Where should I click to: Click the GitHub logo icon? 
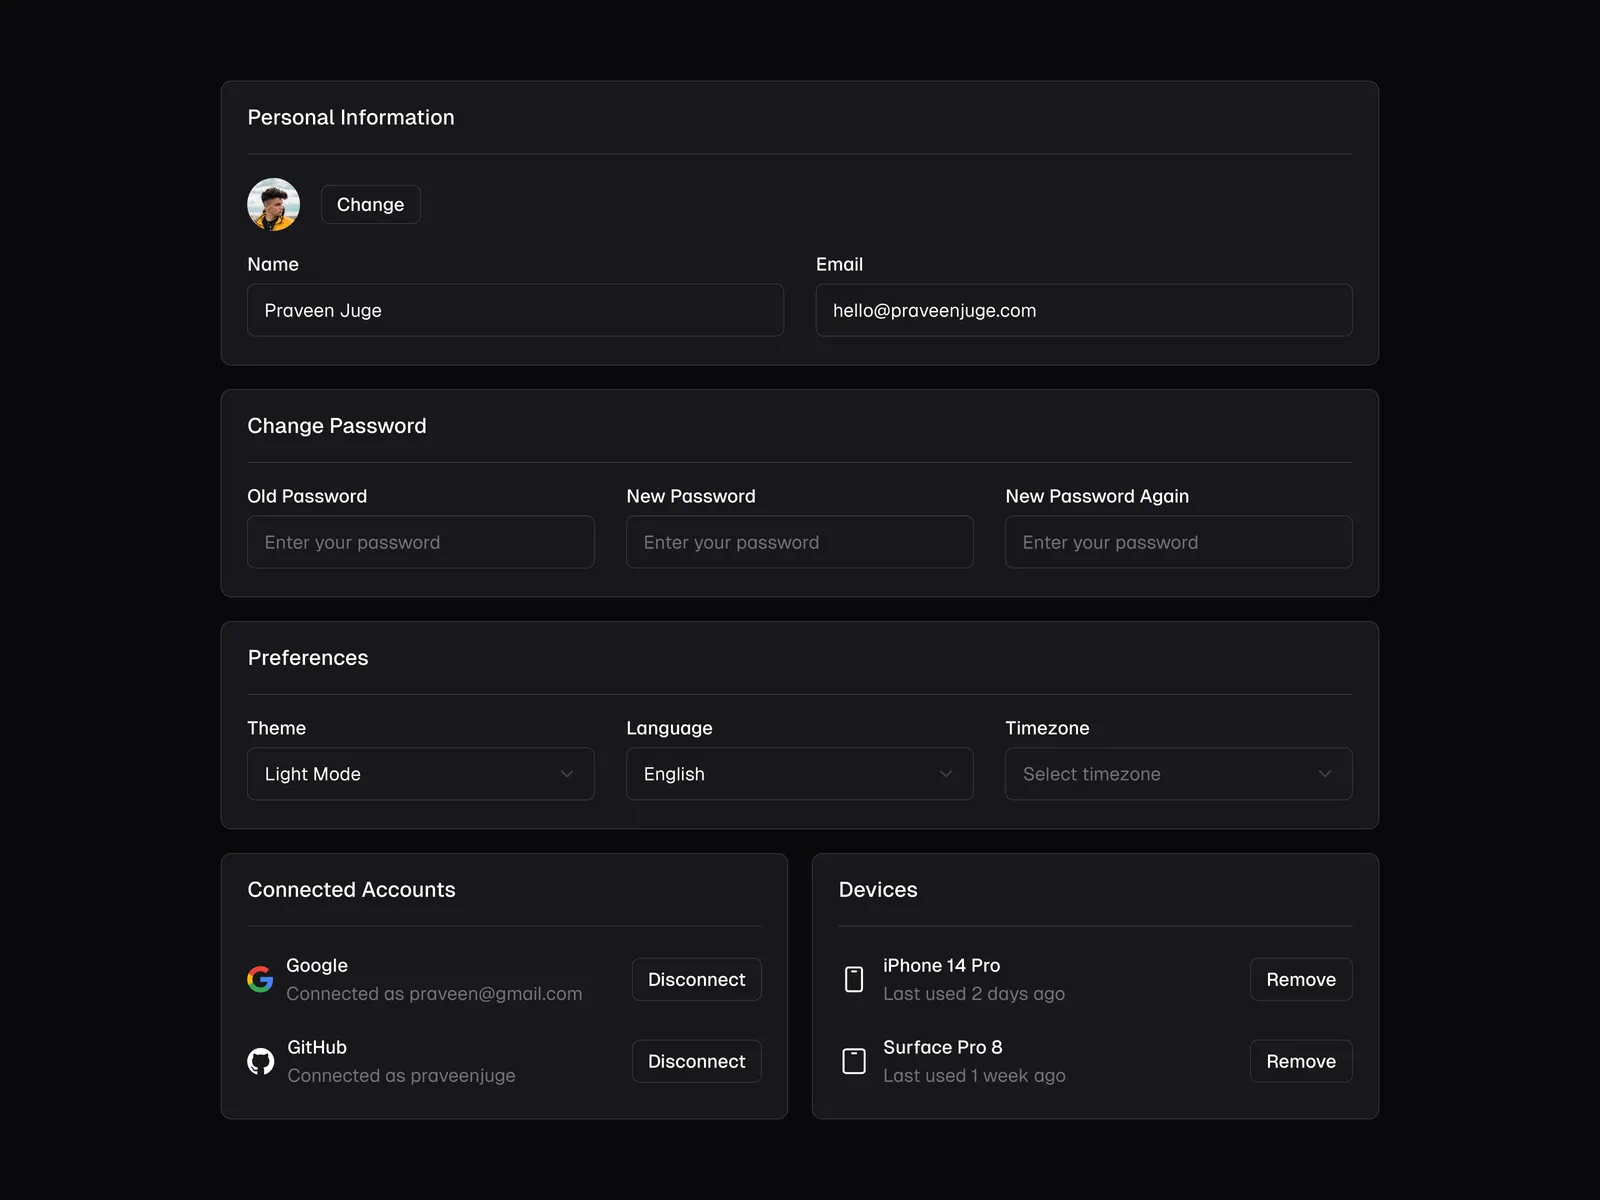click(x=260, y=1061)
